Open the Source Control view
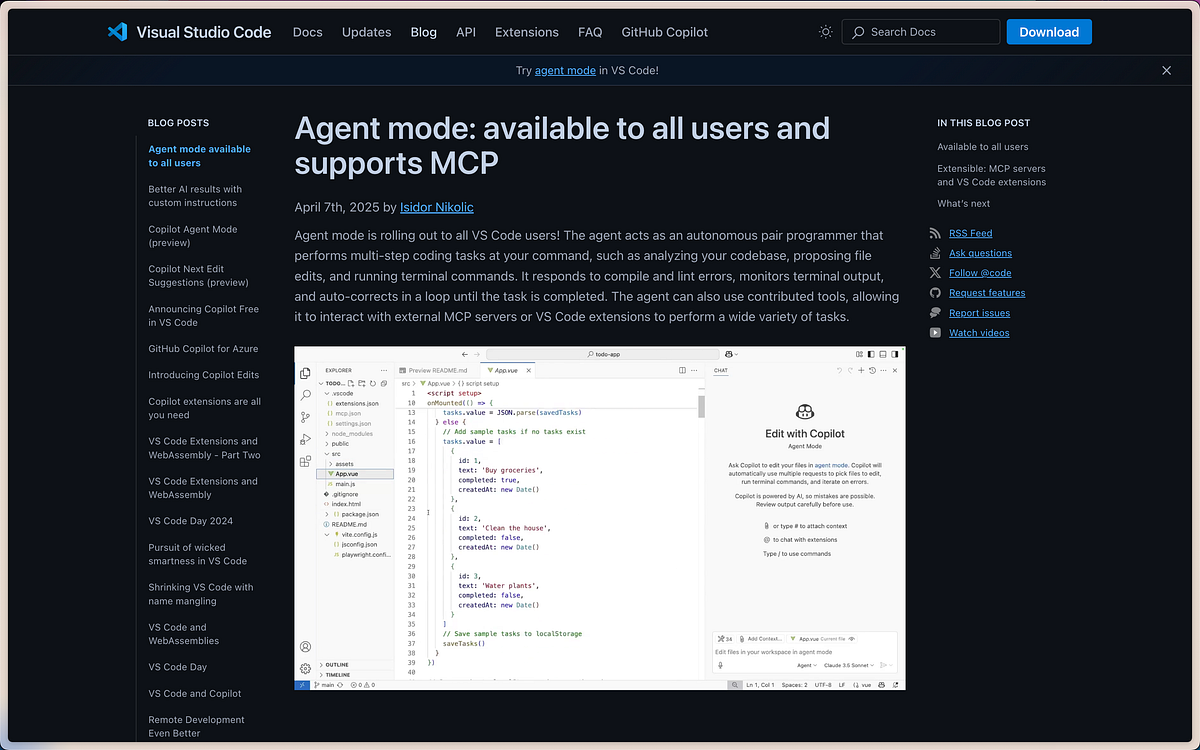1200x750 pixels. pyautogui.click(x=306, y=415)
